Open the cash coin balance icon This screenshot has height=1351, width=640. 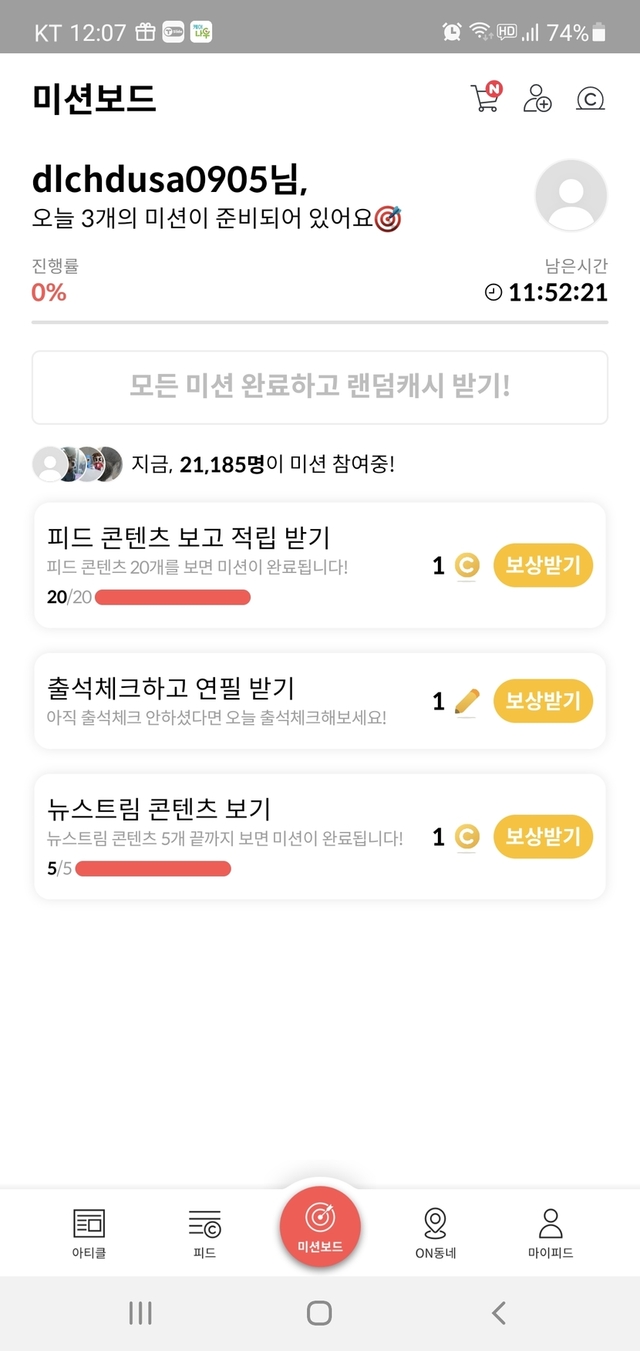[x=591, y=98]
